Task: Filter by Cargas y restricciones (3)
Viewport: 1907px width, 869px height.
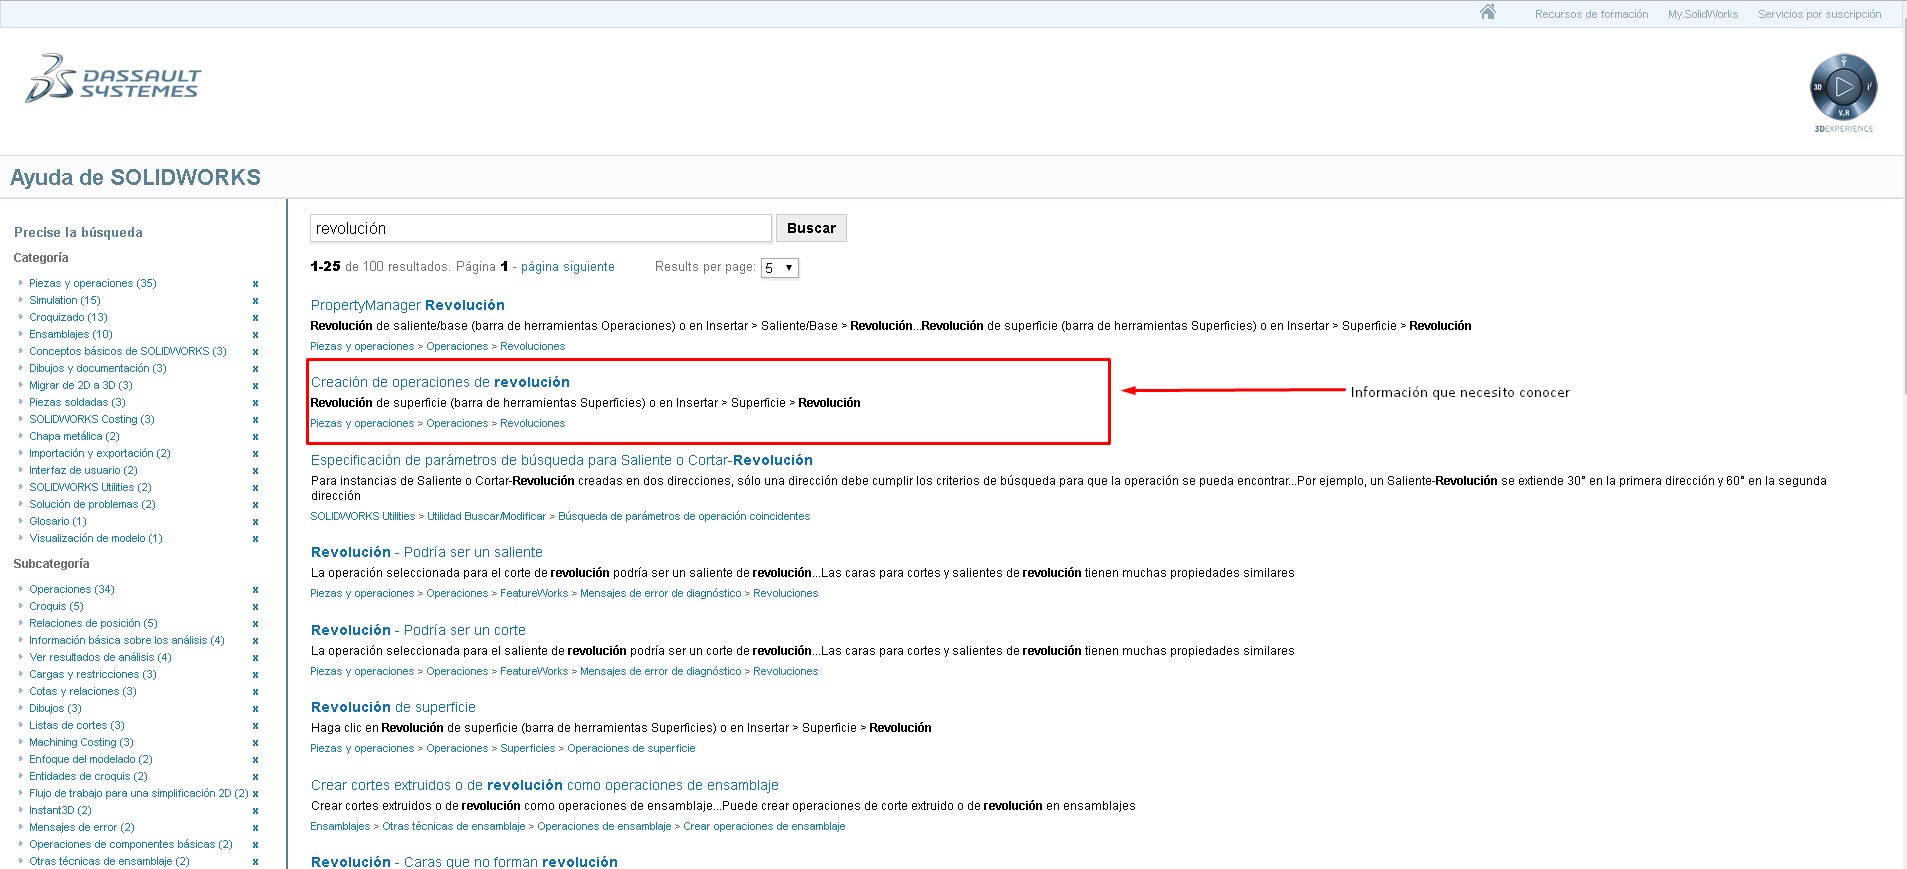Action: pyautogui.click(x=93, y=674)
